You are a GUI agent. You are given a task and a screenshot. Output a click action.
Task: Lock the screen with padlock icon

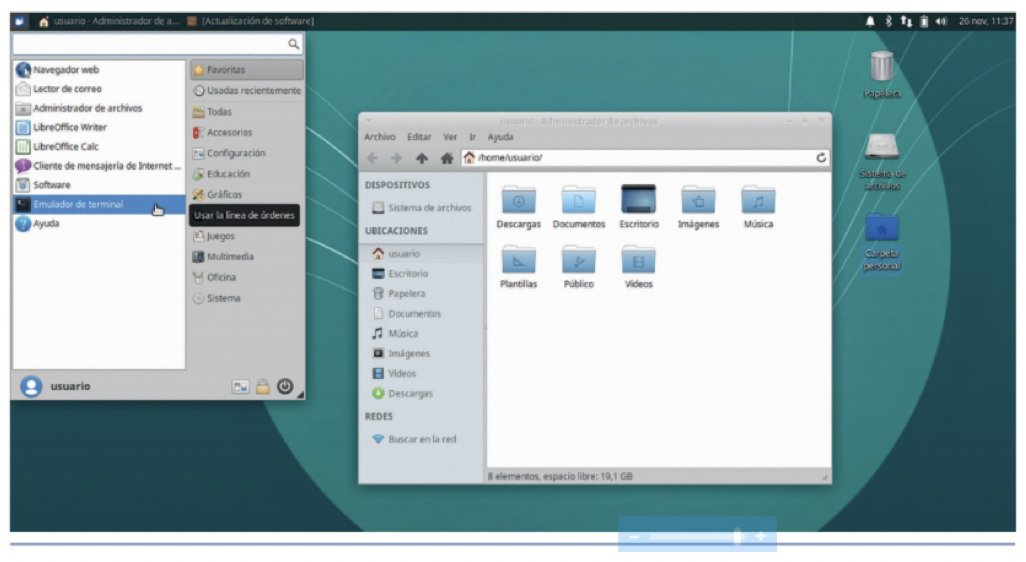coord(262,387)
